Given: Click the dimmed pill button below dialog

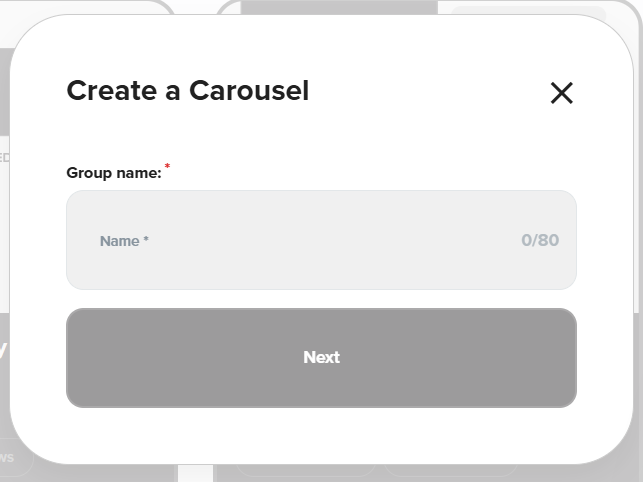Looking at the screenshot, I should point(14,459).
